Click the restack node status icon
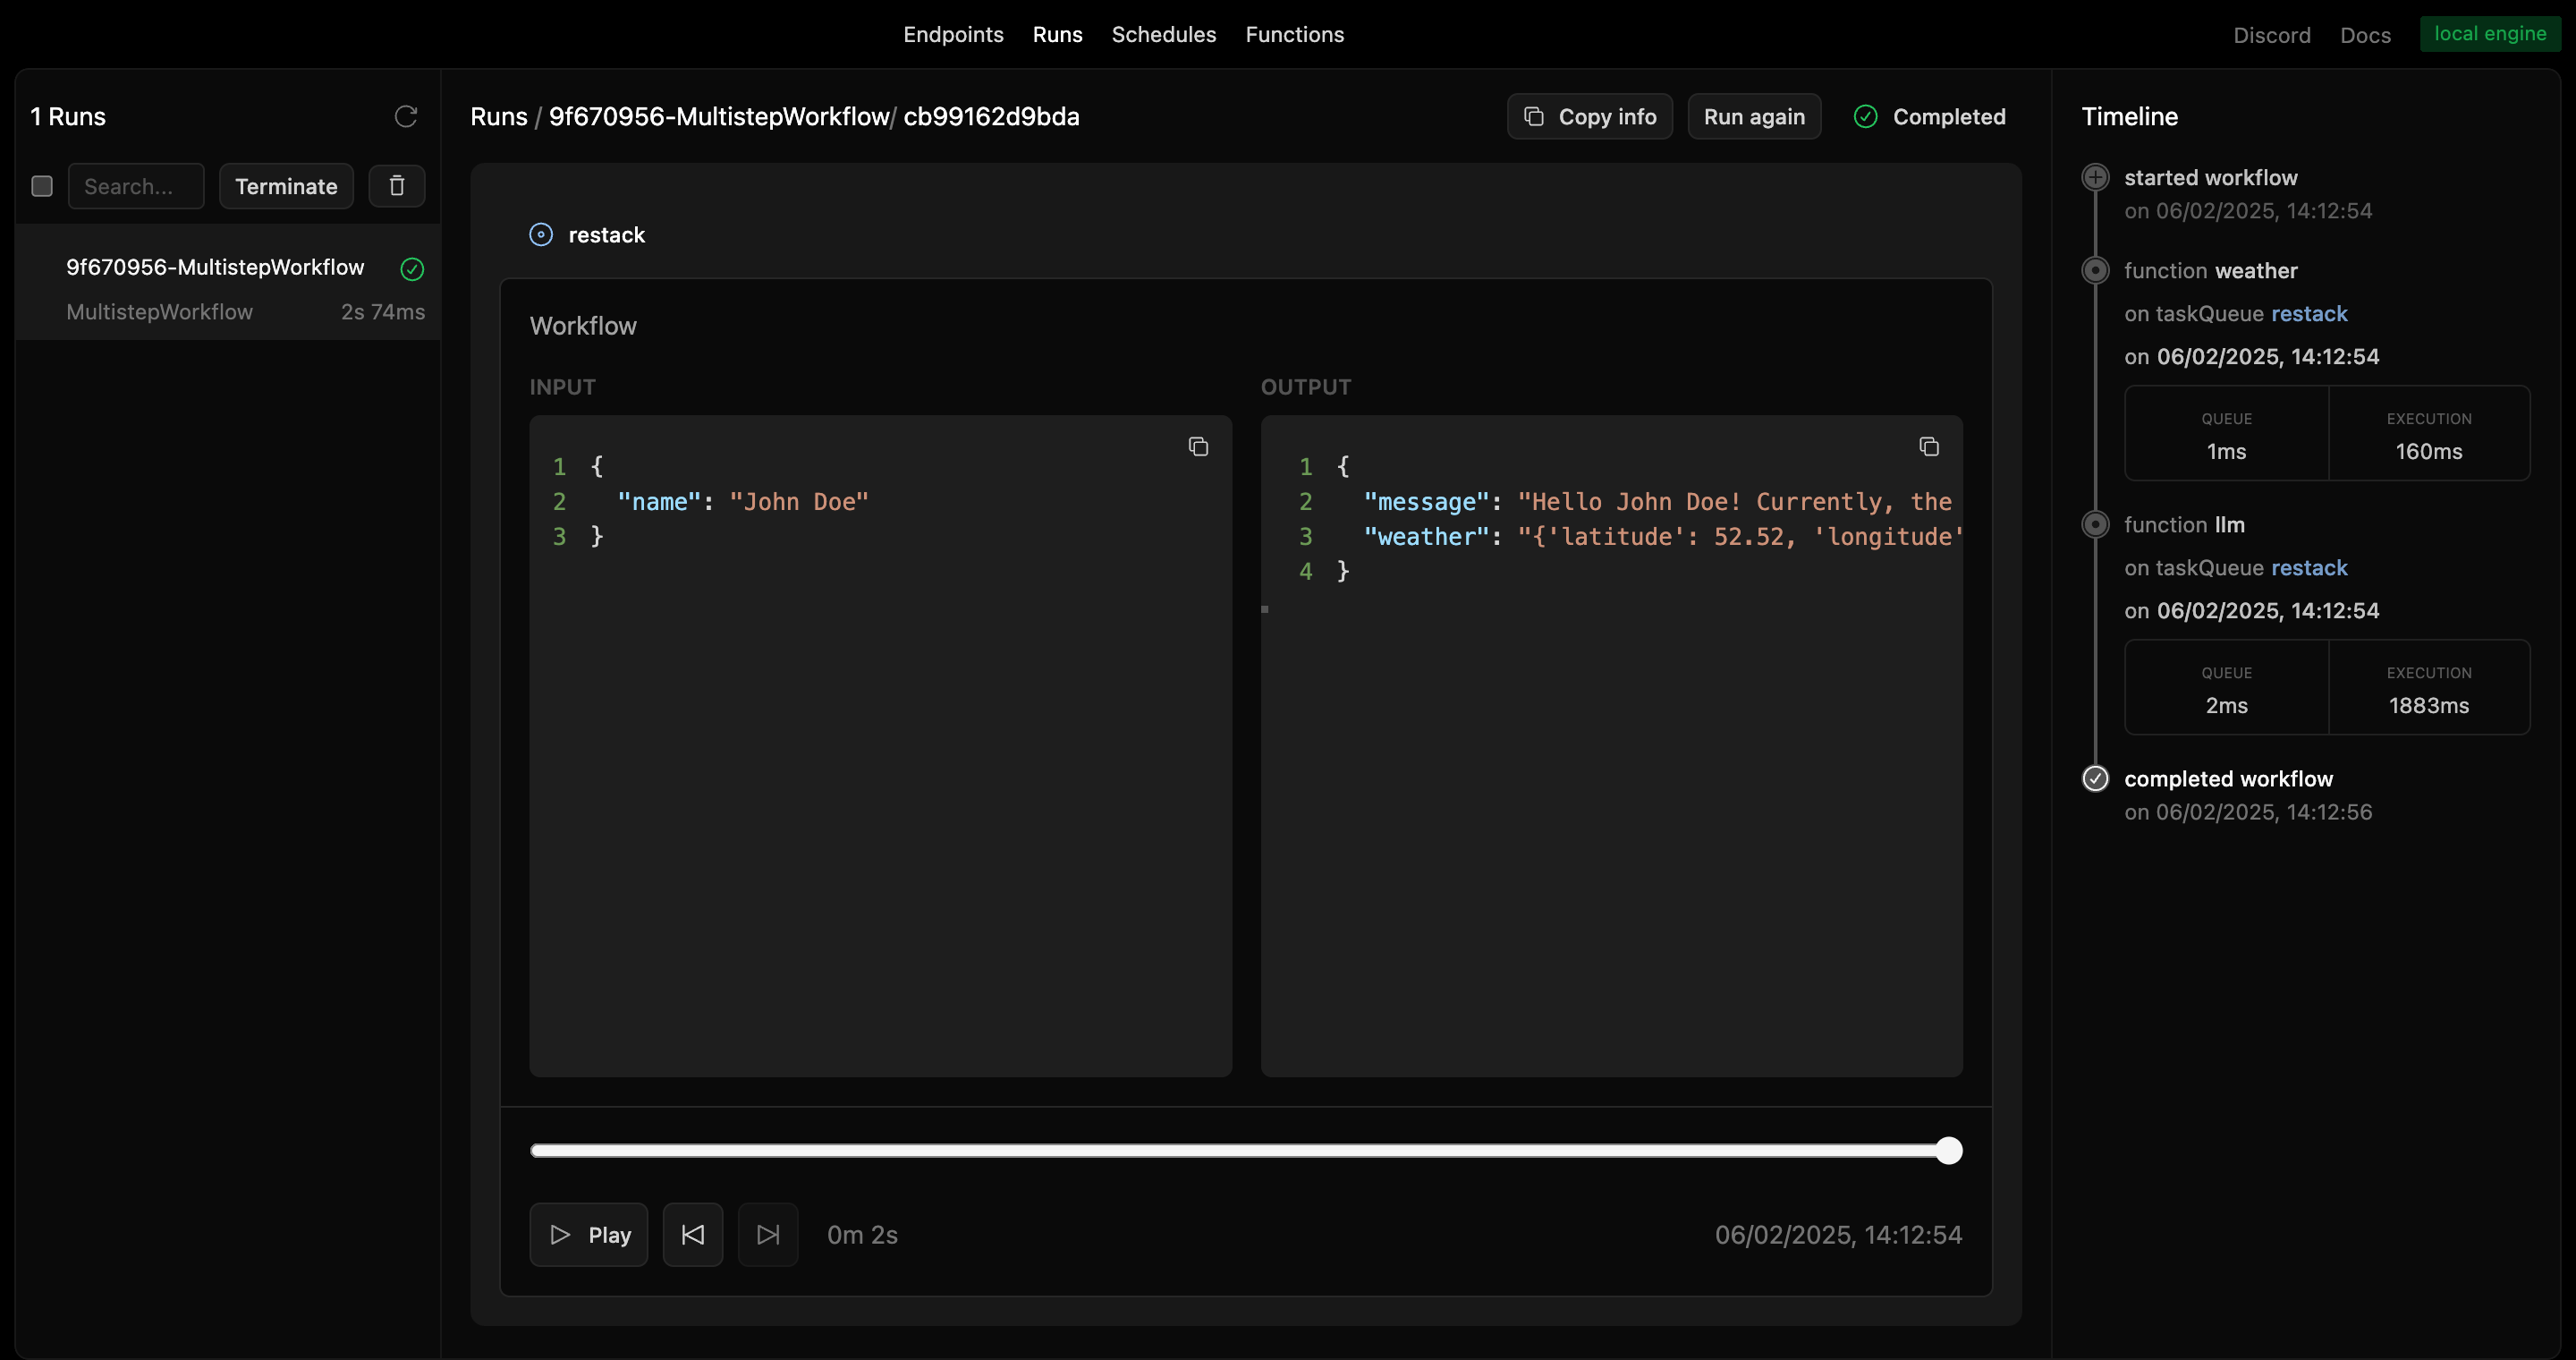2576x1360 pixels. (541, 234)
